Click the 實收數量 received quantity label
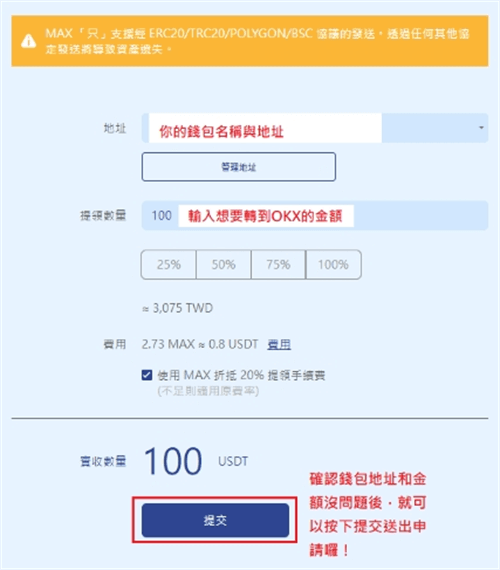This screenshot has height=570, width=500. 103,461
